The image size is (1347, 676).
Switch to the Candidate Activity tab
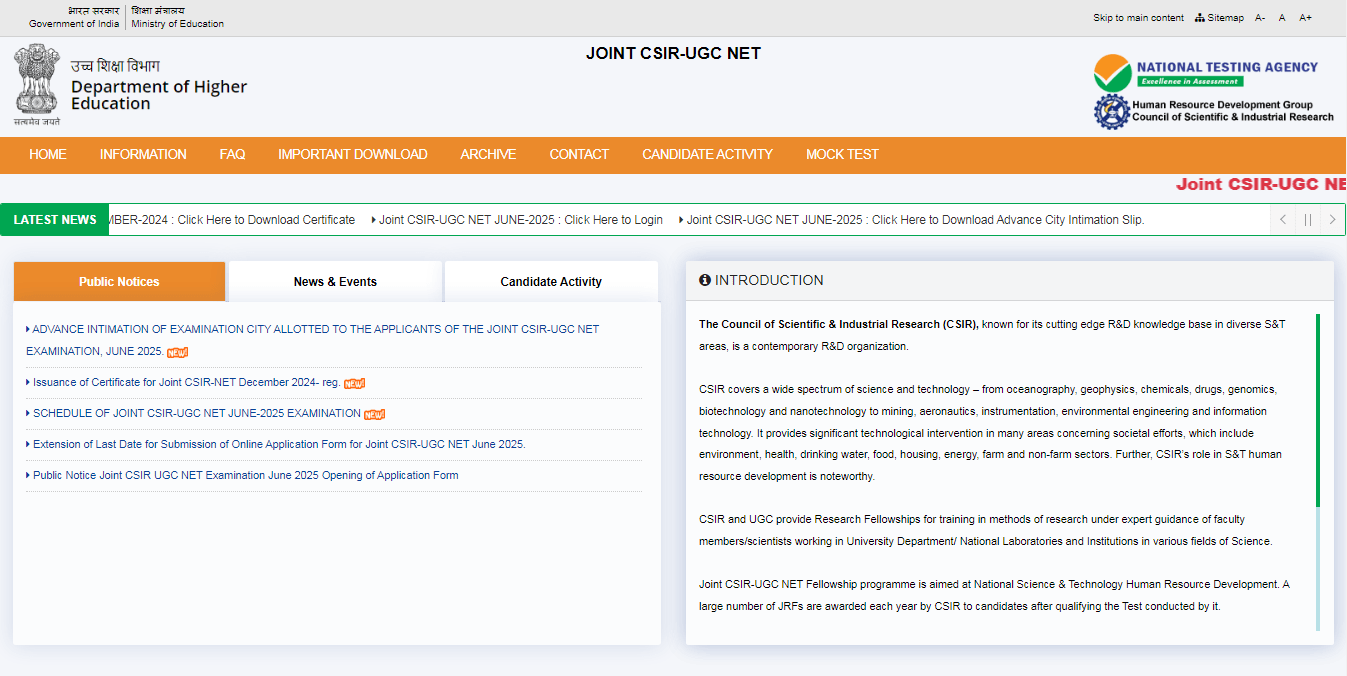[x=551, y=282]
